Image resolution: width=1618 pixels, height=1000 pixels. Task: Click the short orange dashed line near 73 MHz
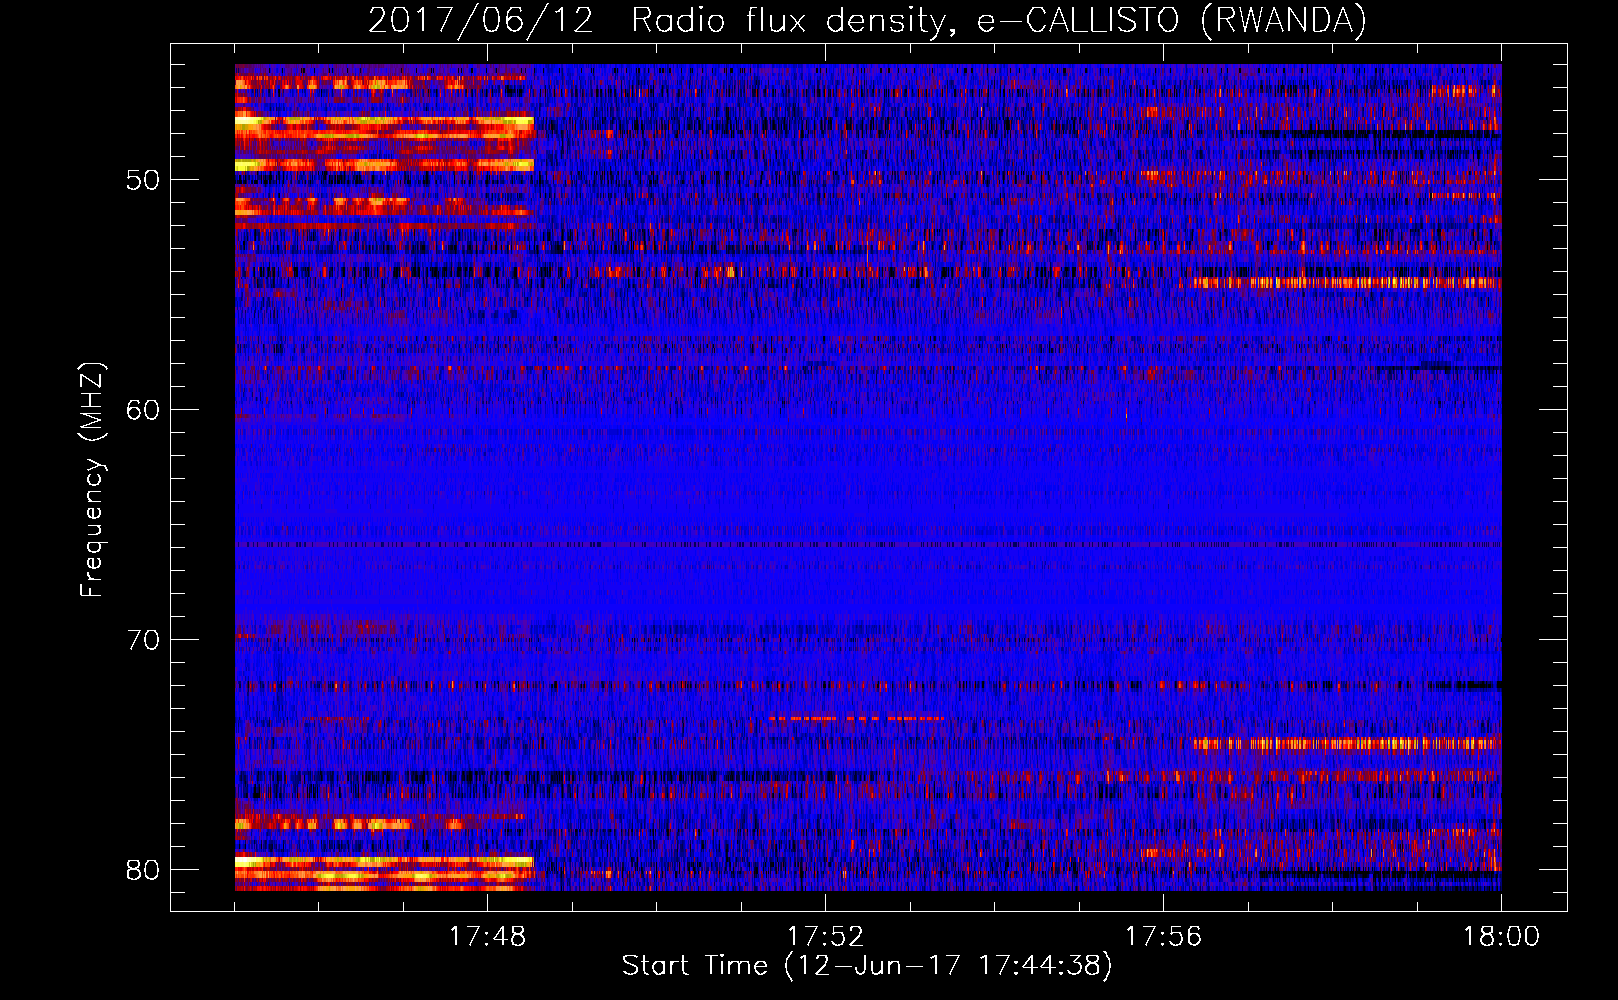pos(856,718)
